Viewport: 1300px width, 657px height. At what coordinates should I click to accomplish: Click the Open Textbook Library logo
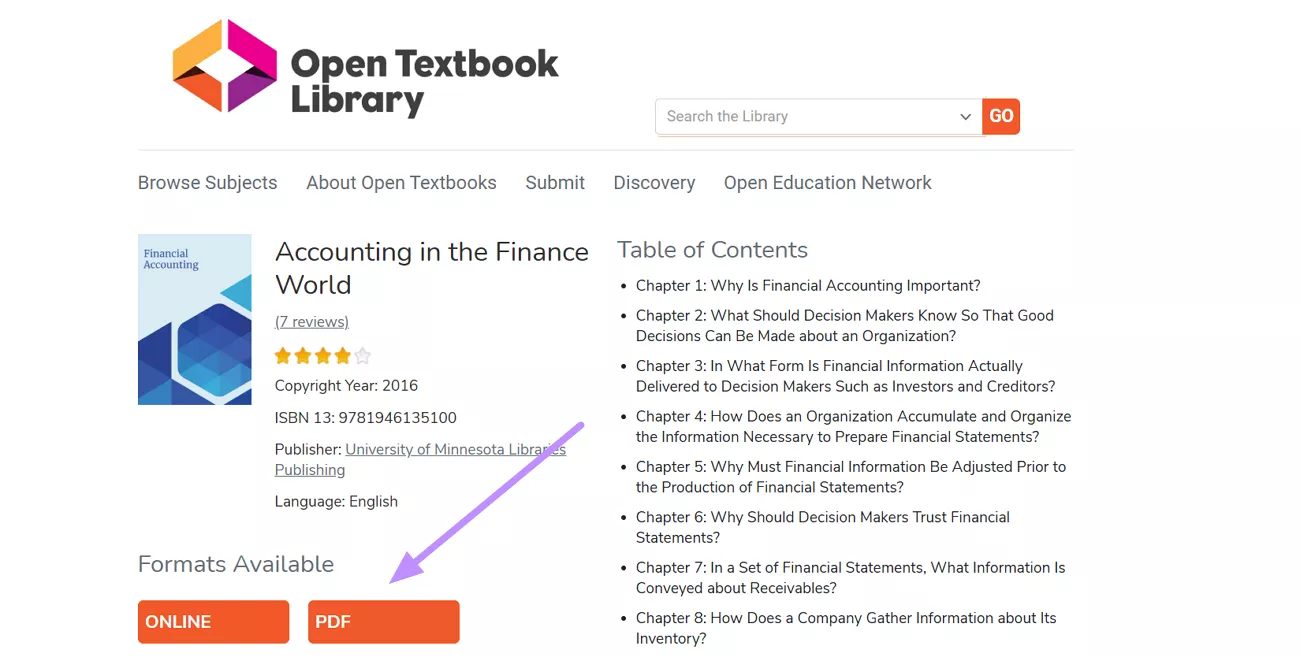pyautogui.click(x=365, y=68)
